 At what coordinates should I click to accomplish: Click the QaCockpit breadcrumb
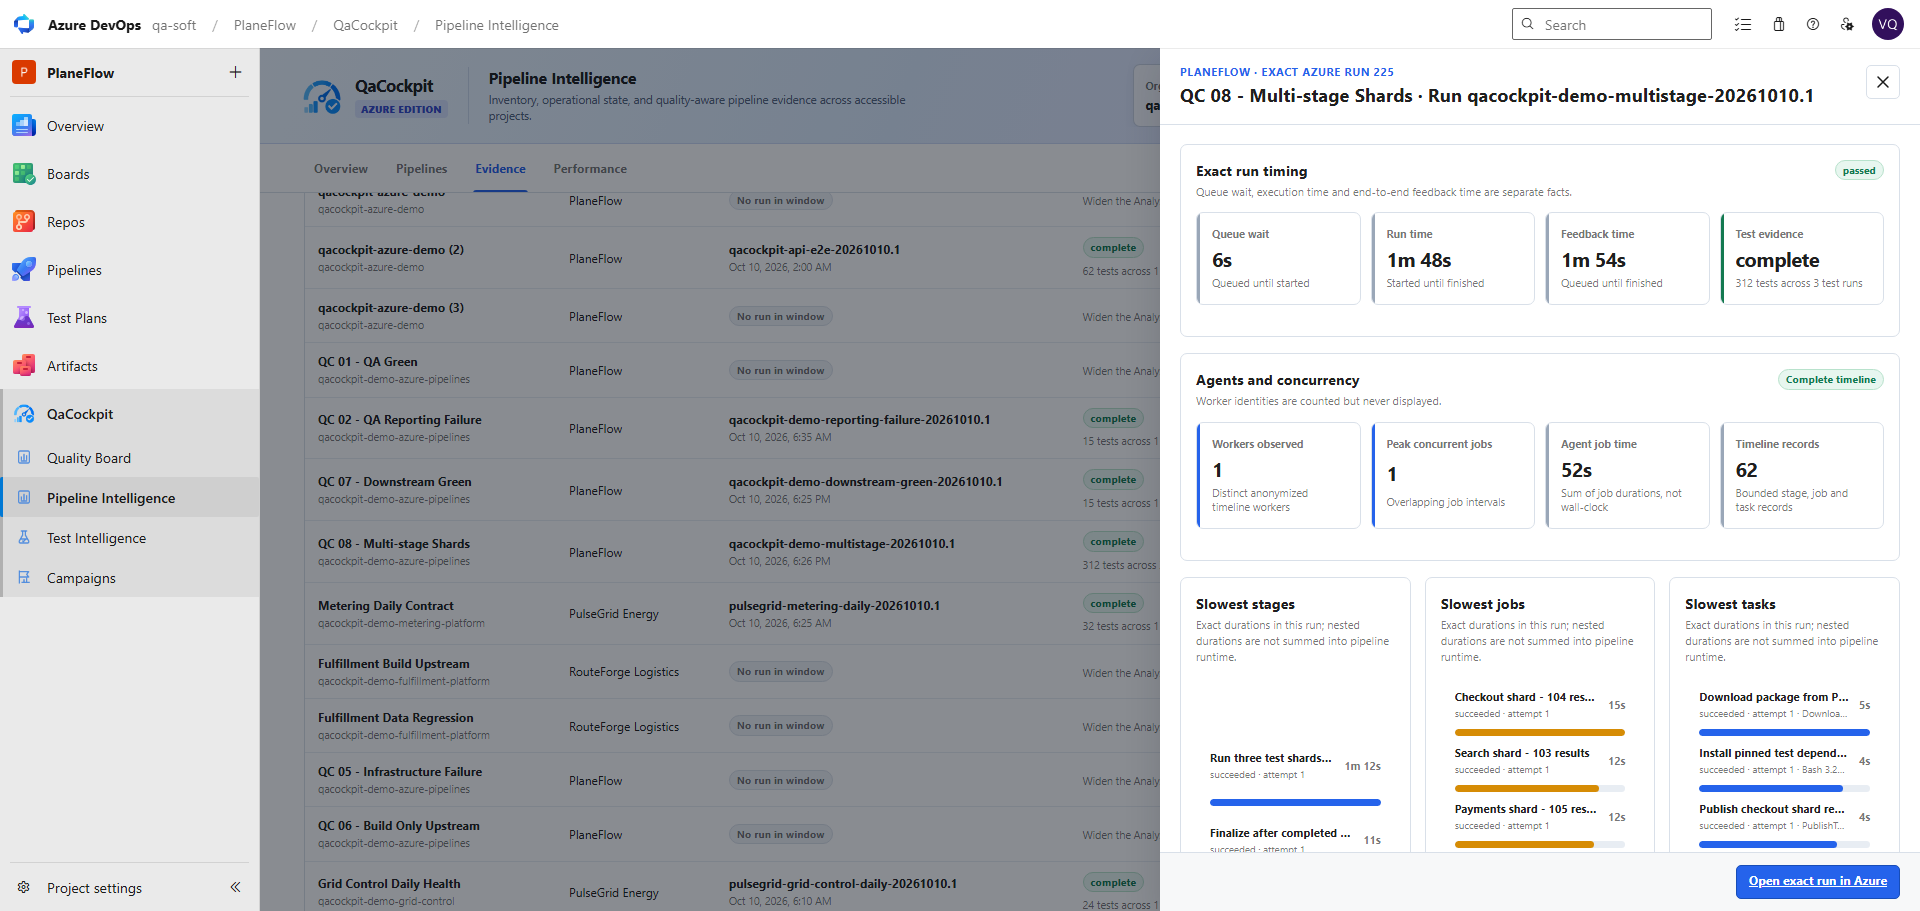pos(365,25)
